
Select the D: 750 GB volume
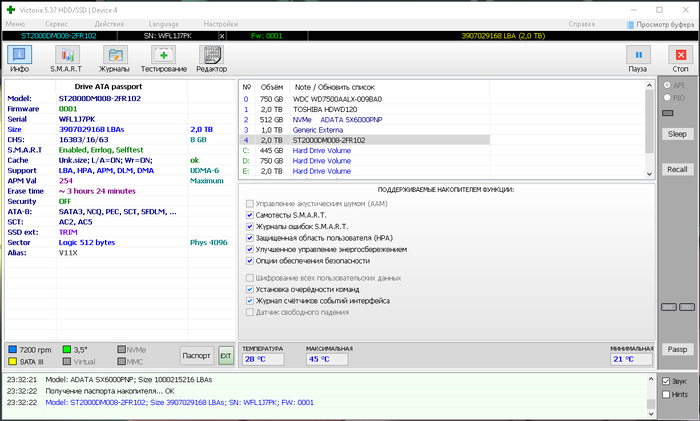pos(364,161)
